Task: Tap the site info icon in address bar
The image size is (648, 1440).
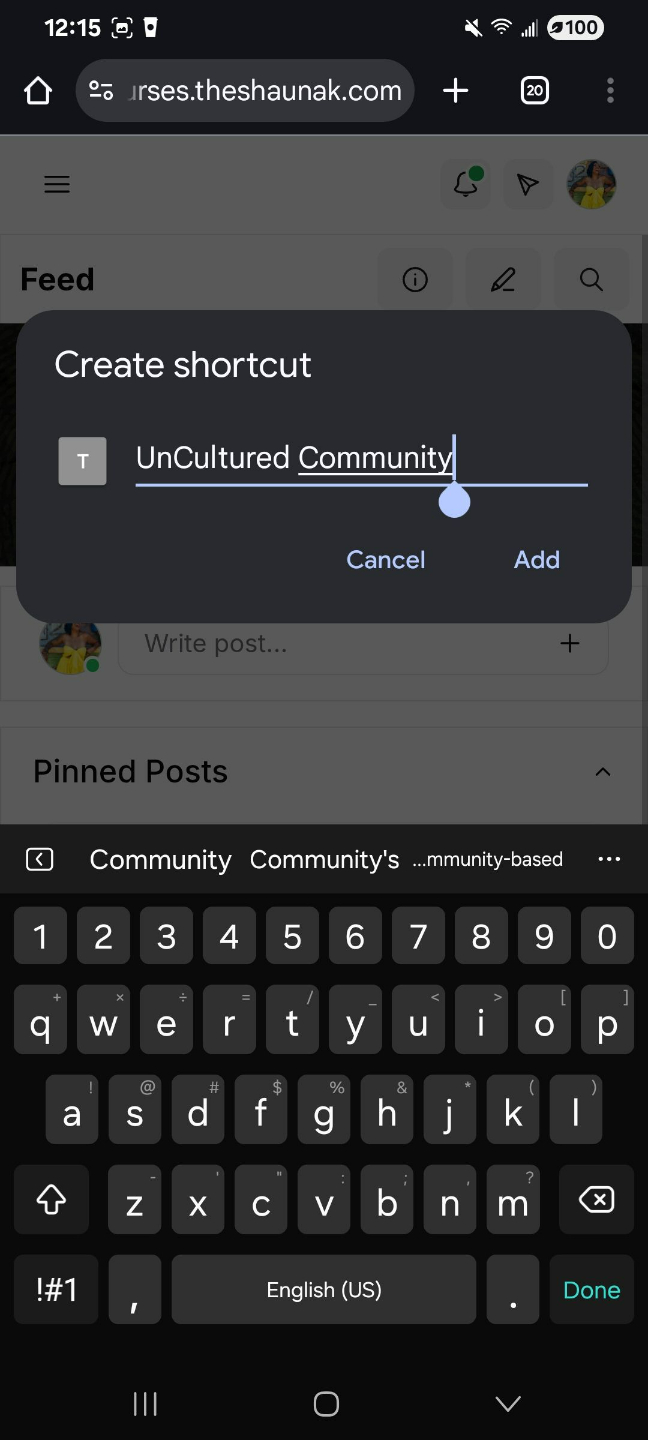Action: 101,91
